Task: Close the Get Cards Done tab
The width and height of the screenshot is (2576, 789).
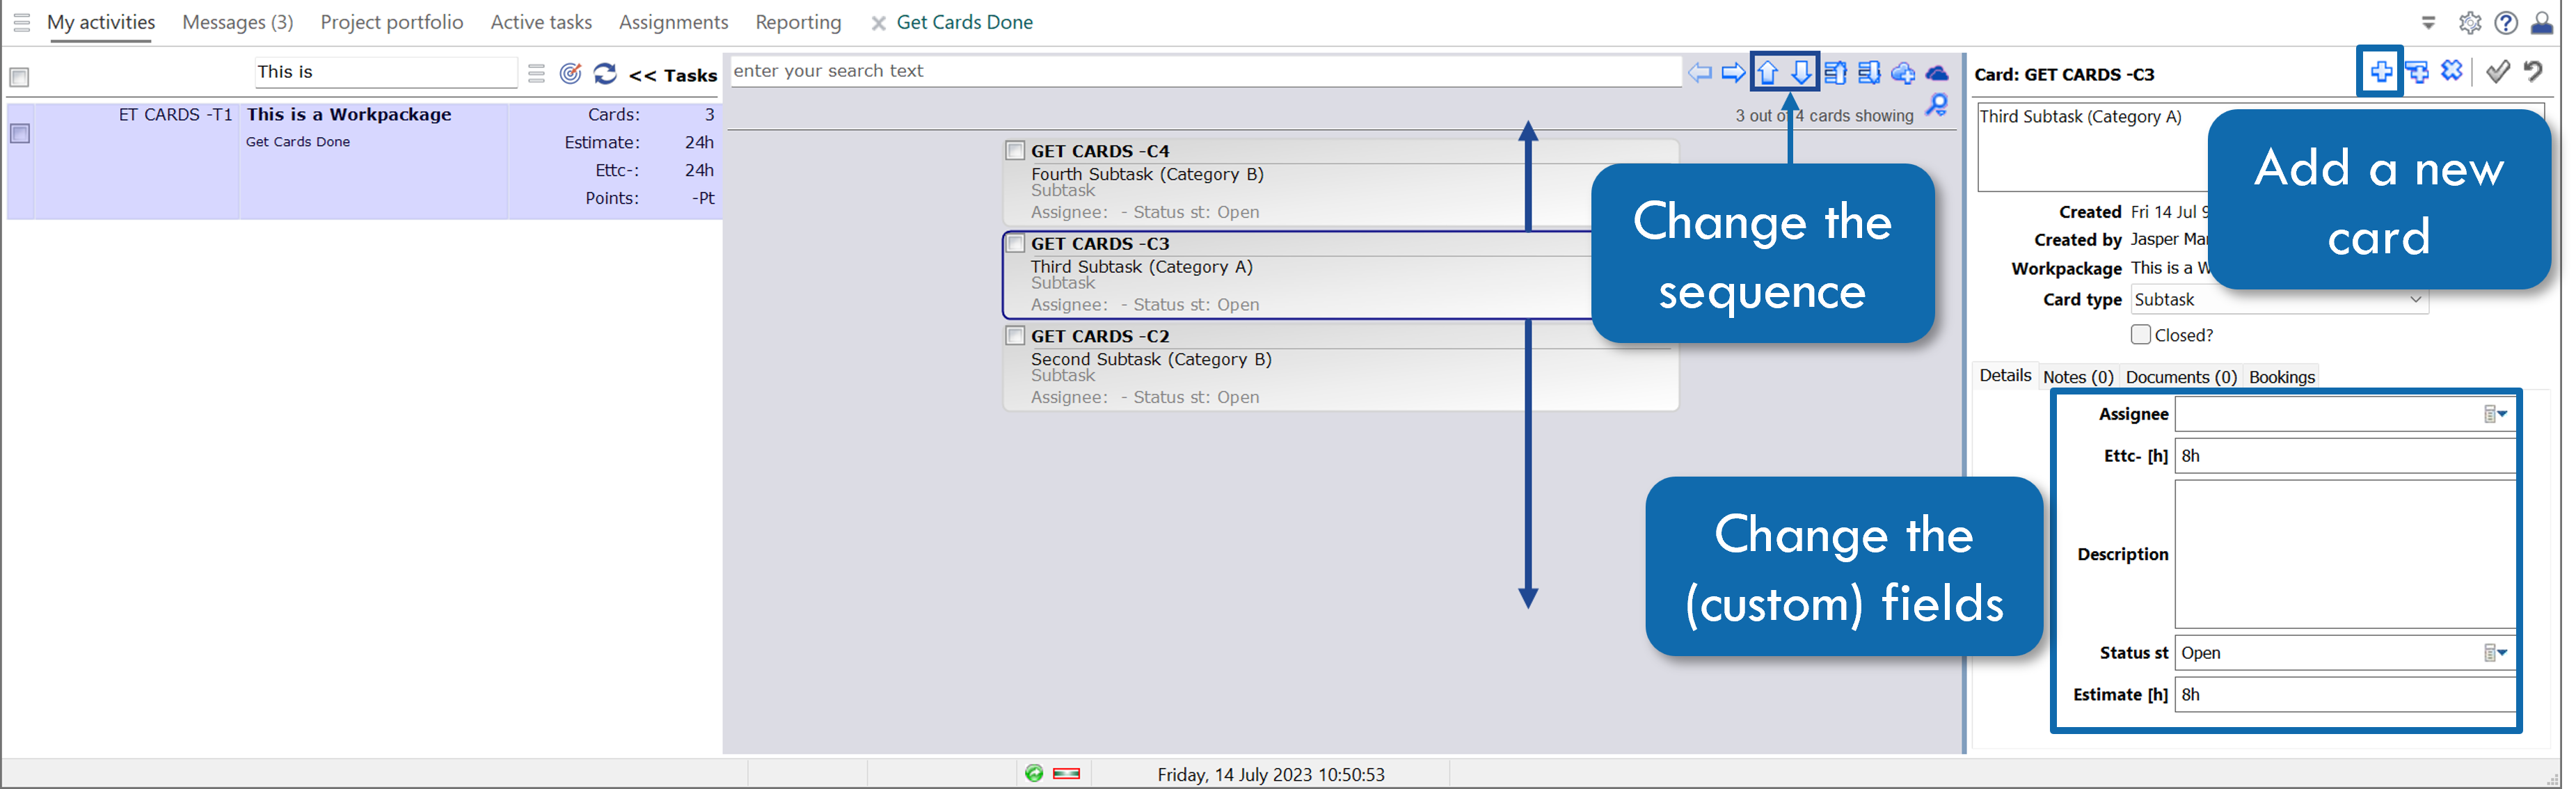Action: click(x=878, y=23)
